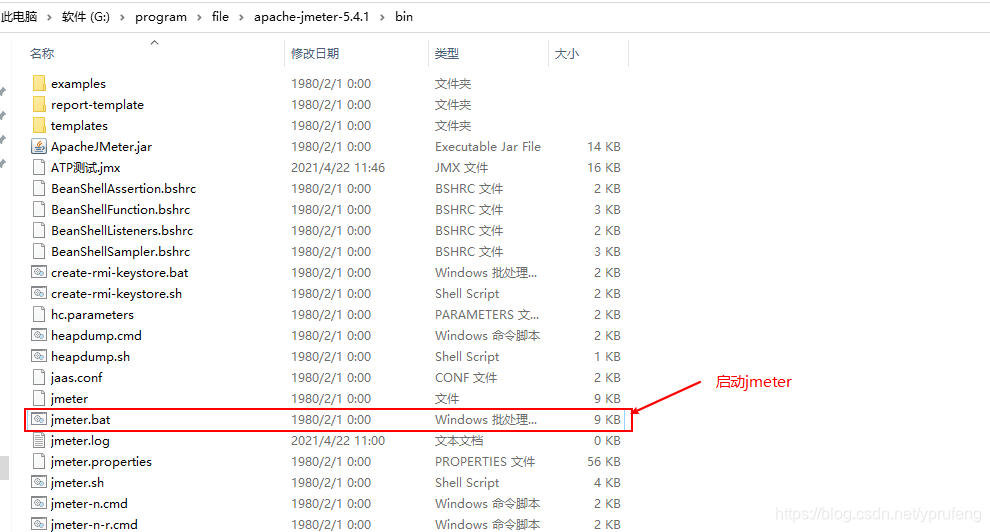This screenshot has height=532, width=990.
Task: Jump to file folder breadcrumb
Action: pos(220,16)
